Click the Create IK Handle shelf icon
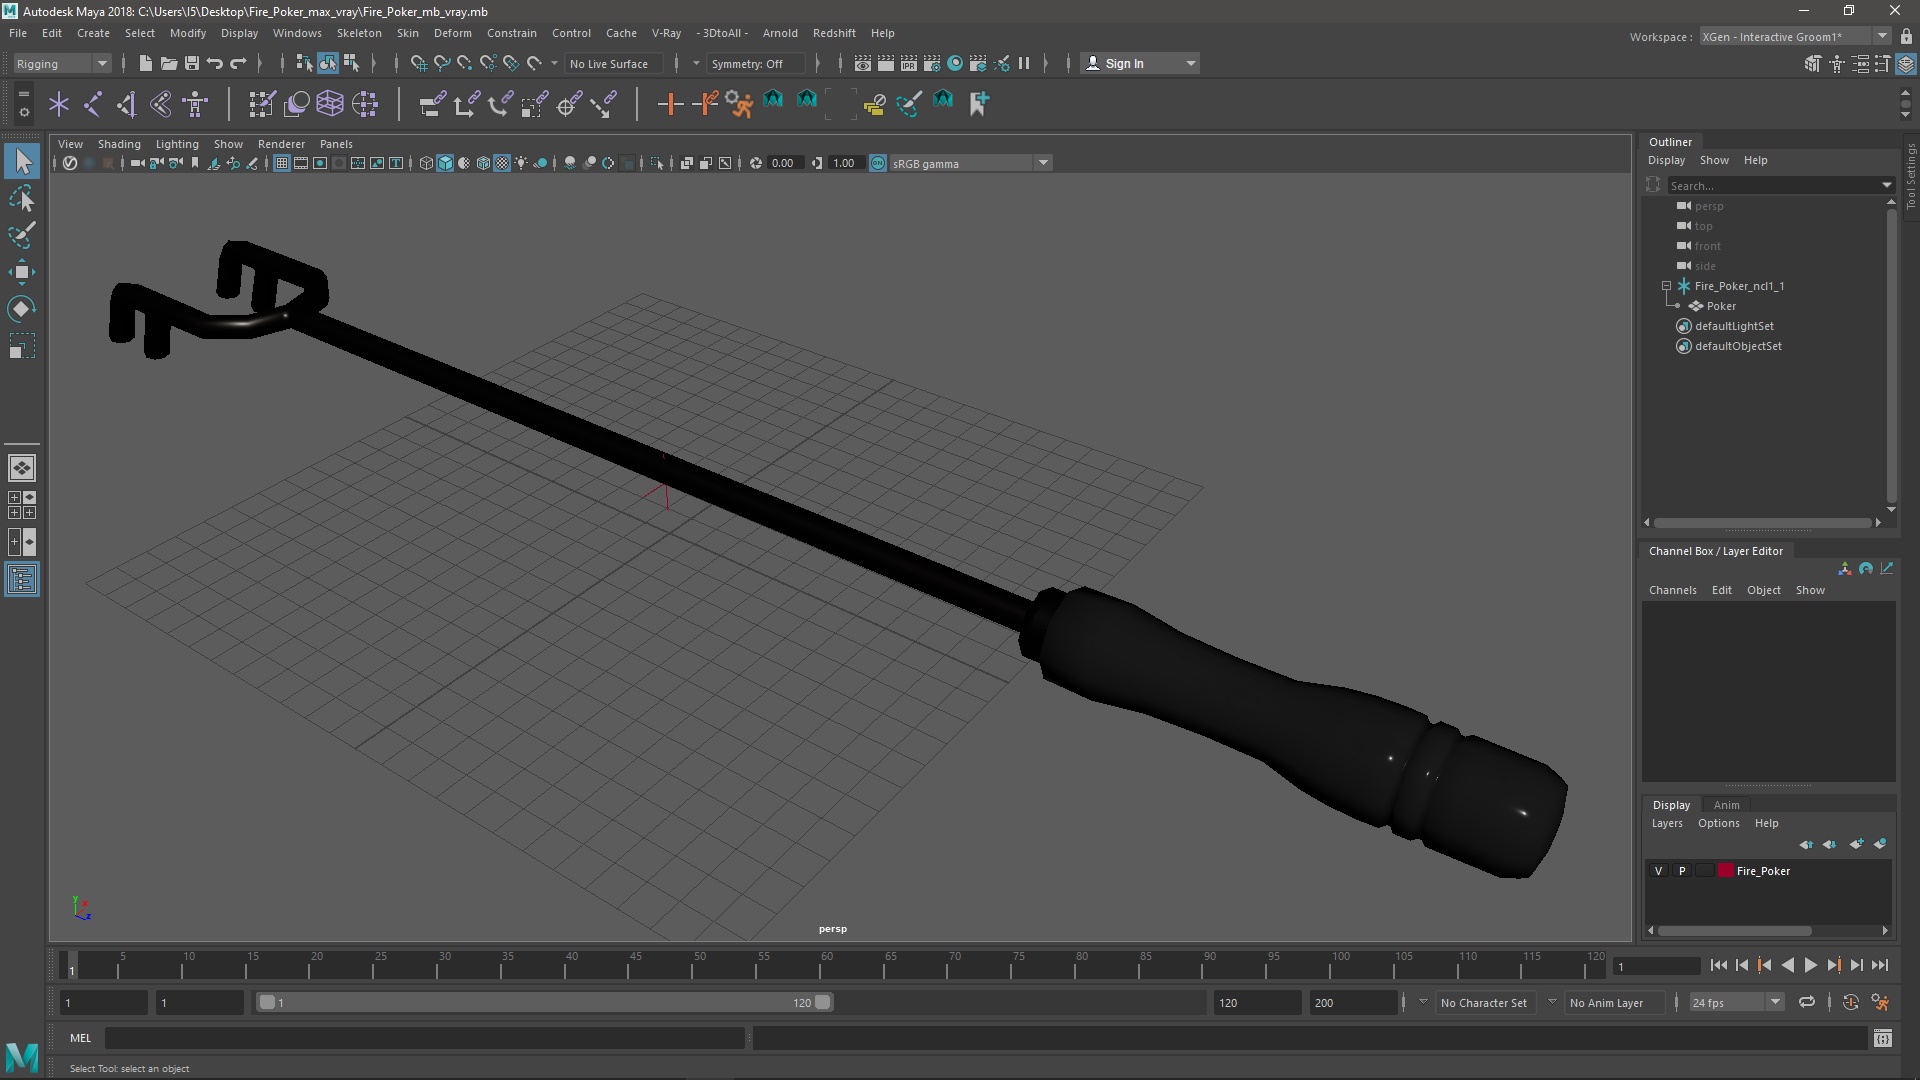The image size is (1920, 1080). pos(127,104)
